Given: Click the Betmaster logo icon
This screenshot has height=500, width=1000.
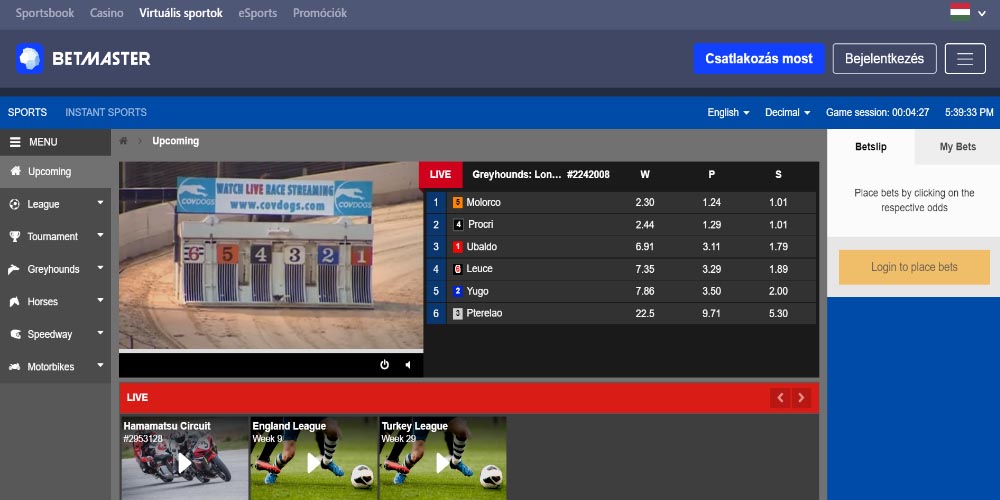Looking at the screenshot, I should [30, 59].
